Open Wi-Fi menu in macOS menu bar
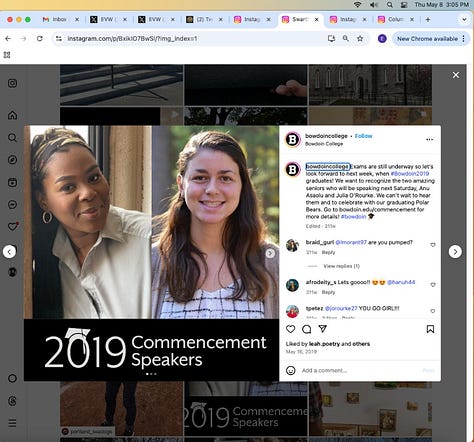 tap(357, 5)
